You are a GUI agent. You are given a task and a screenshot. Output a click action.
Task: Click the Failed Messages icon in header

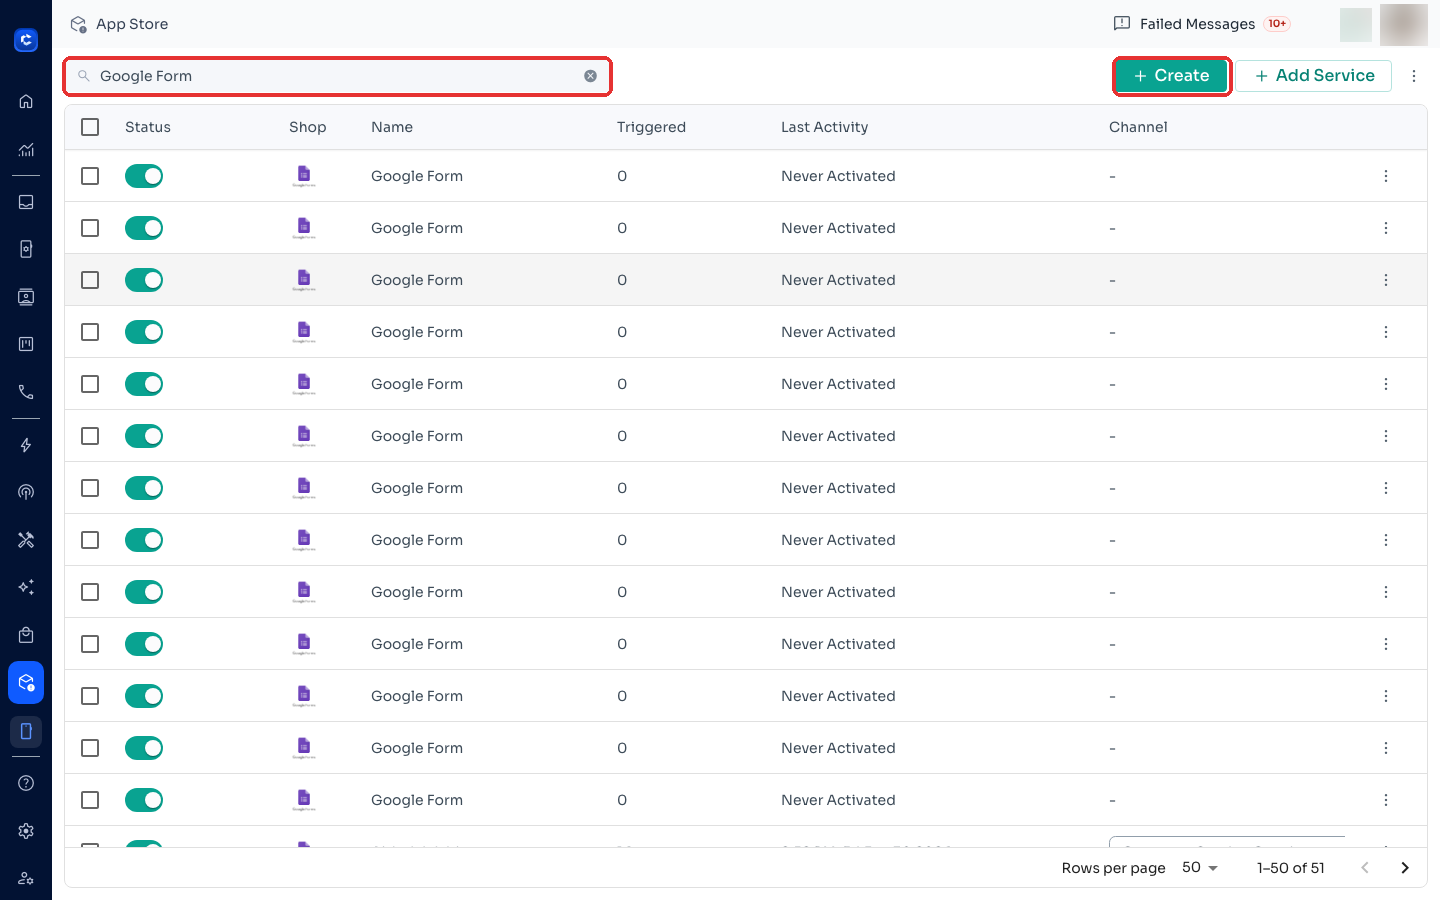1122,24
